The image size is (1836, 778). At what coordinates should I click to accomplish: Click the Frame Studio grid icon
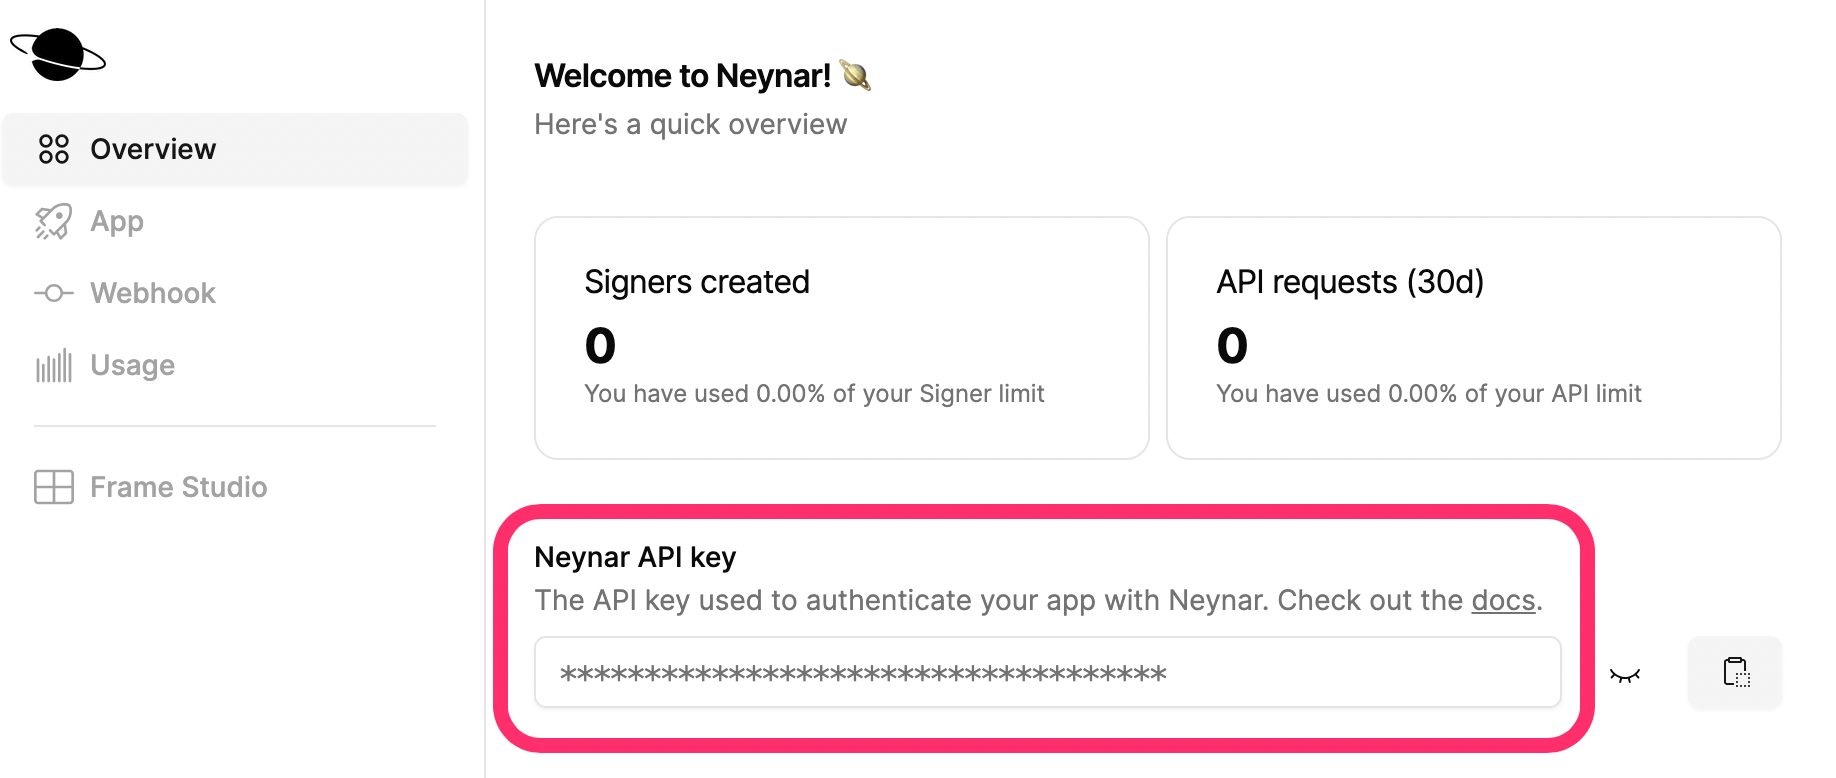point(54,487)
